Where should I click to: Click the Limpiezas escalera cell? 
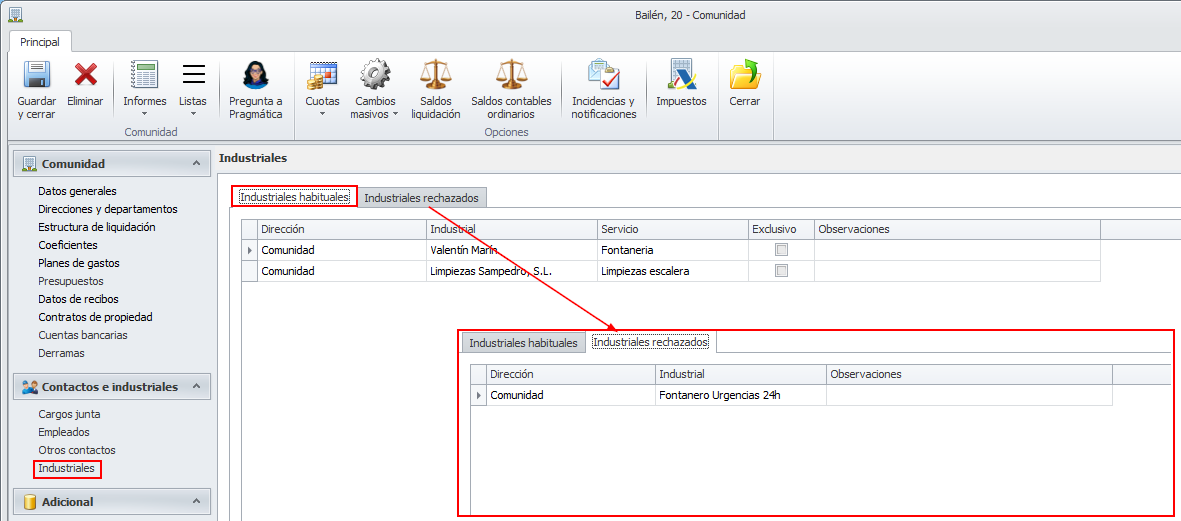(673, 271)
